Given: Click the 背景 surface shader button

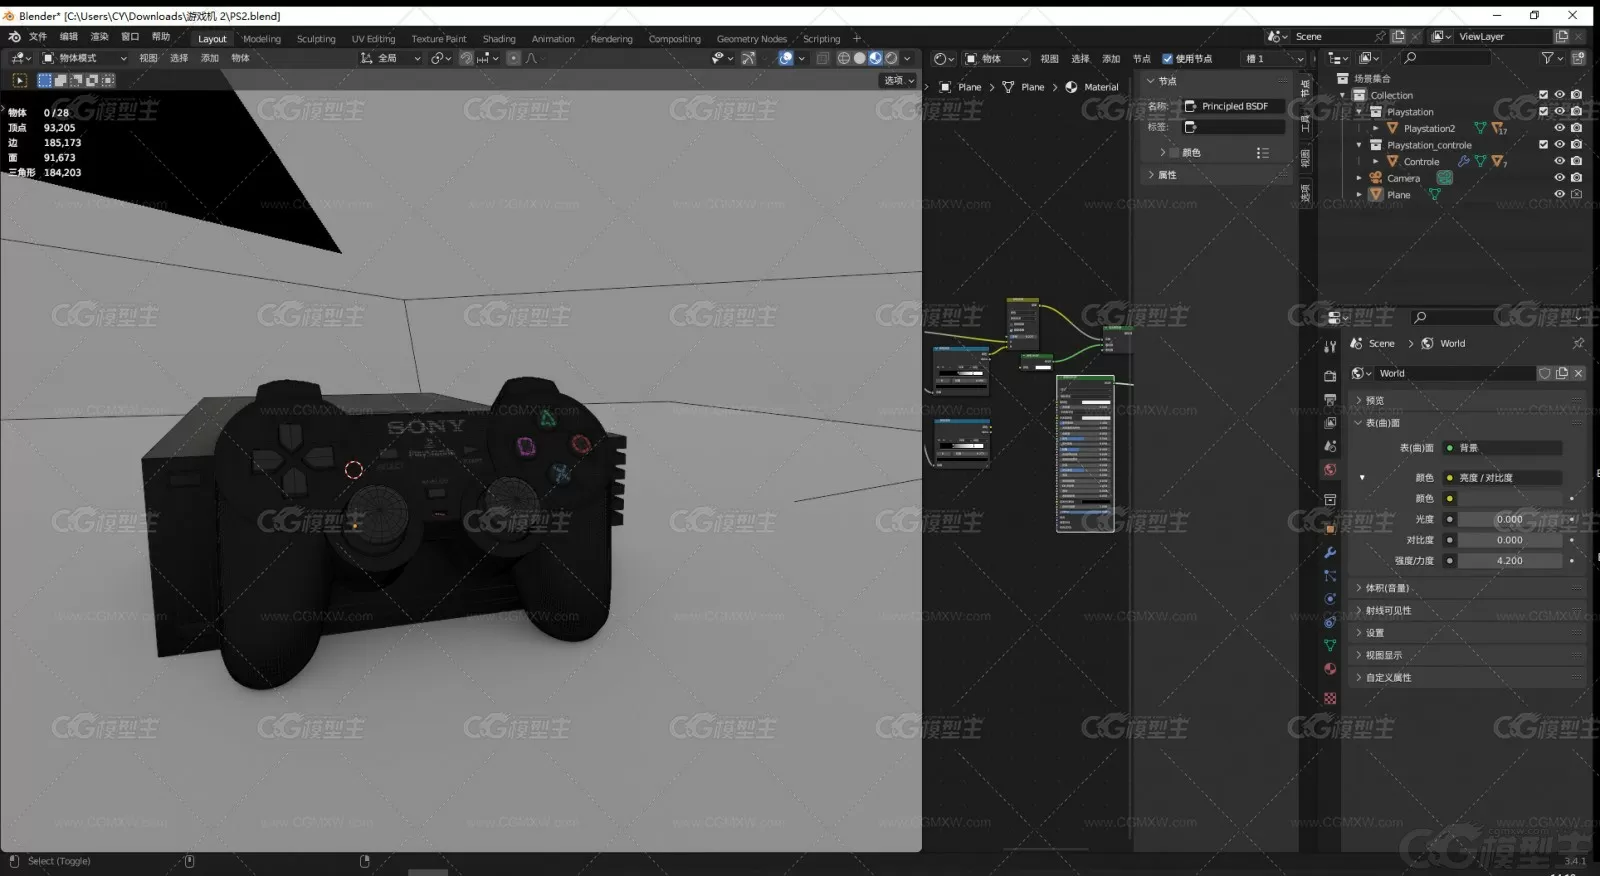Looking at the screenshot, I should (x=1502, y=448).
